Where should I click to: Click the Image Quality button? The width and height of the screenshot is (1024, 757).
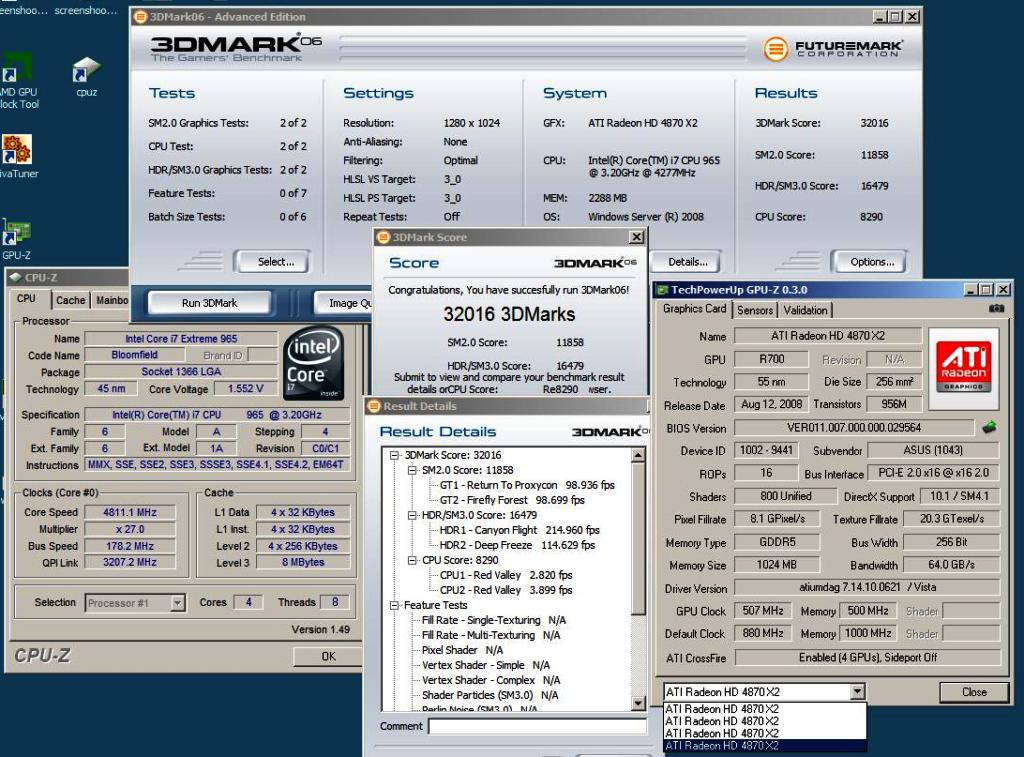pyautogui.click(x=345, y=302)
